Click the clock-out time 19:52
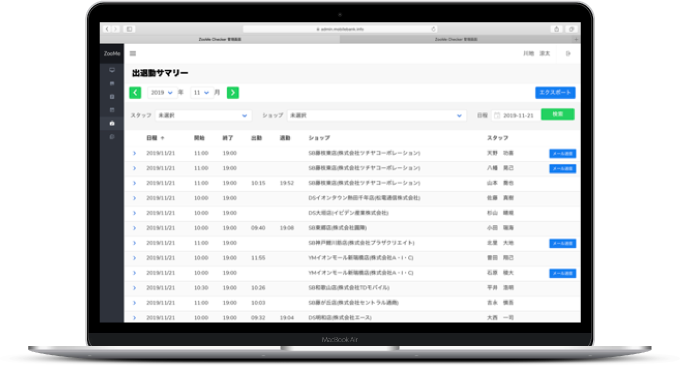680x366 pixels. 287,183
